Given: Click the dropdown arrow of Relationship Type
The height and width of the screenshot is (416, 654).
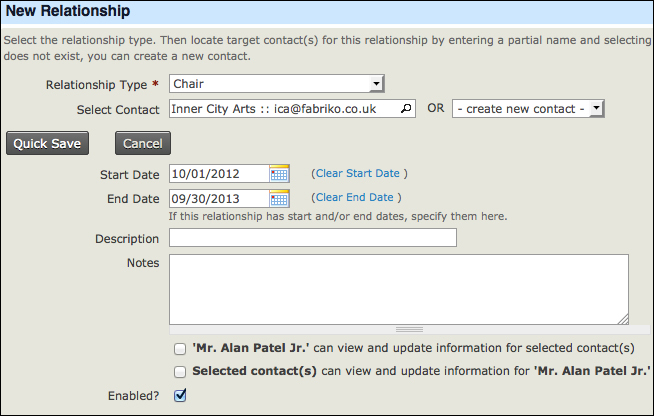Looking at the screenshot, I should coord(376,83).
